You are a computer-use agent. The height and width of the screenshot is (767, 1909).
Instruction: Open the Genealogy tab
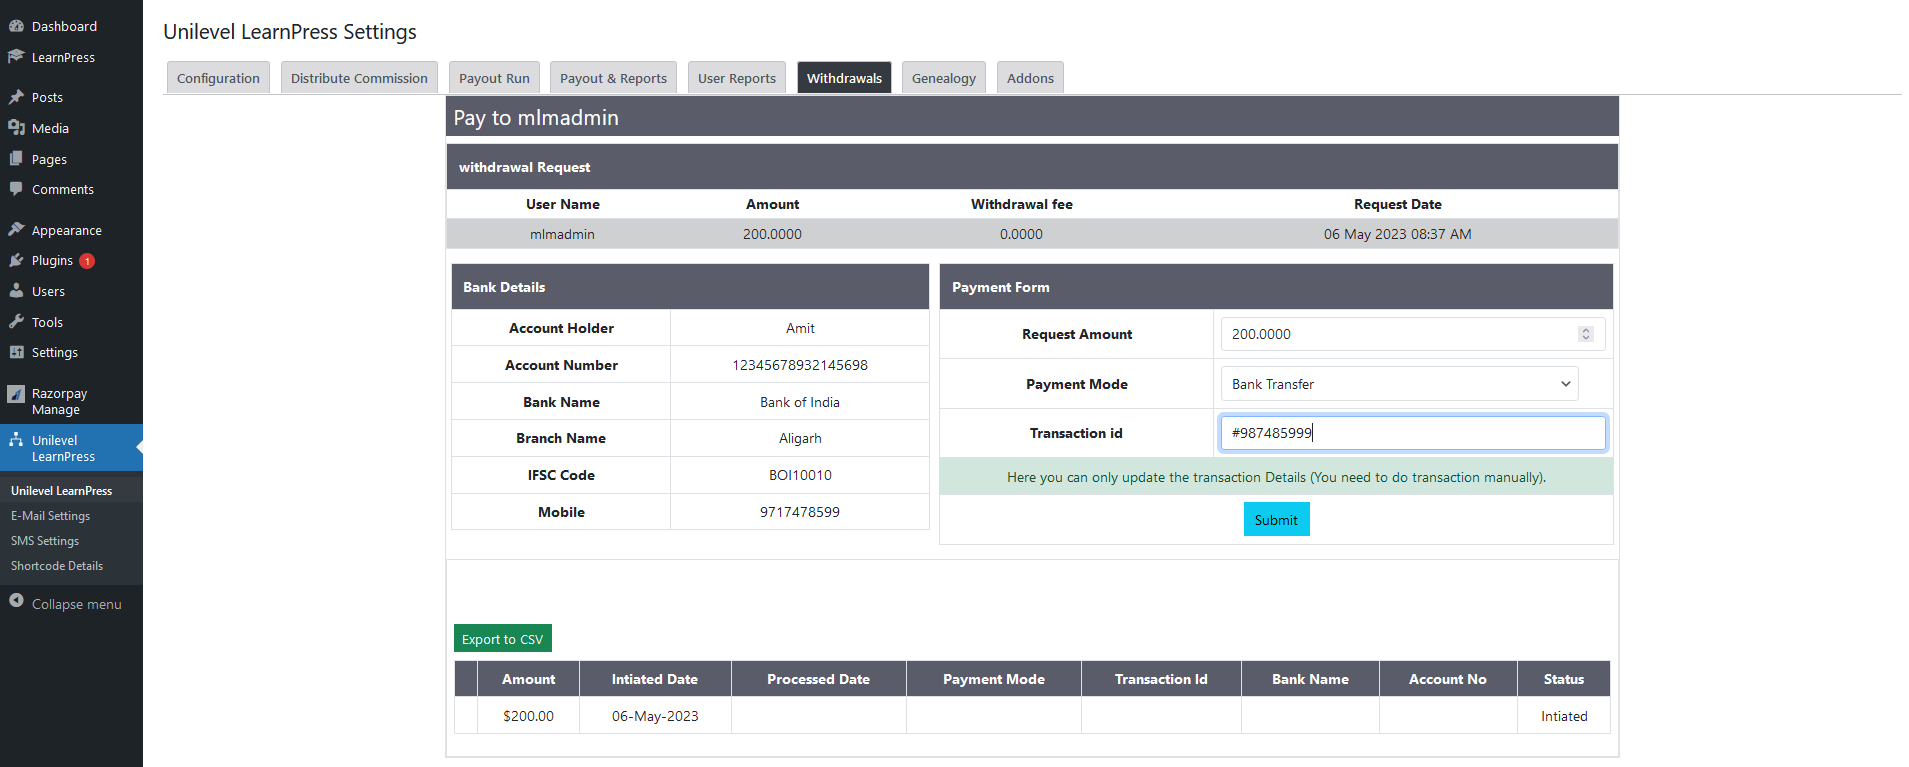[943, 78]
